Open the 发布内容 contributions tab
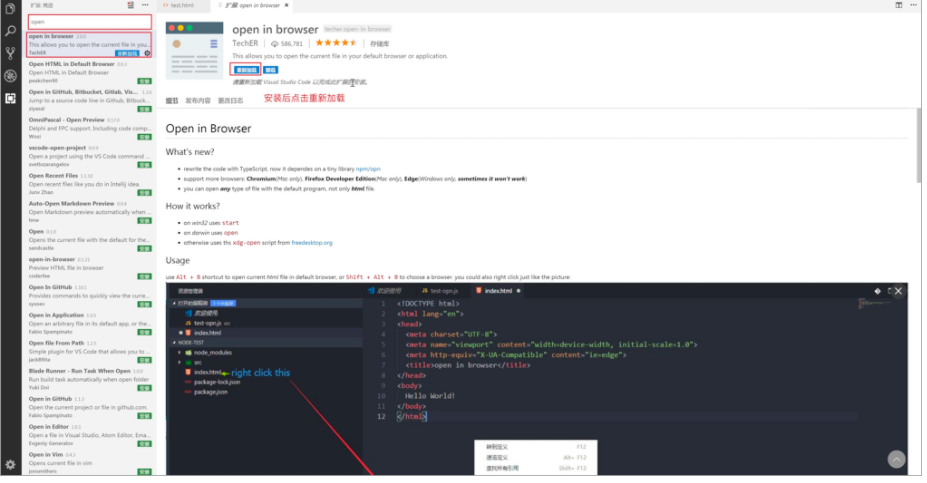 coord(197,101)
